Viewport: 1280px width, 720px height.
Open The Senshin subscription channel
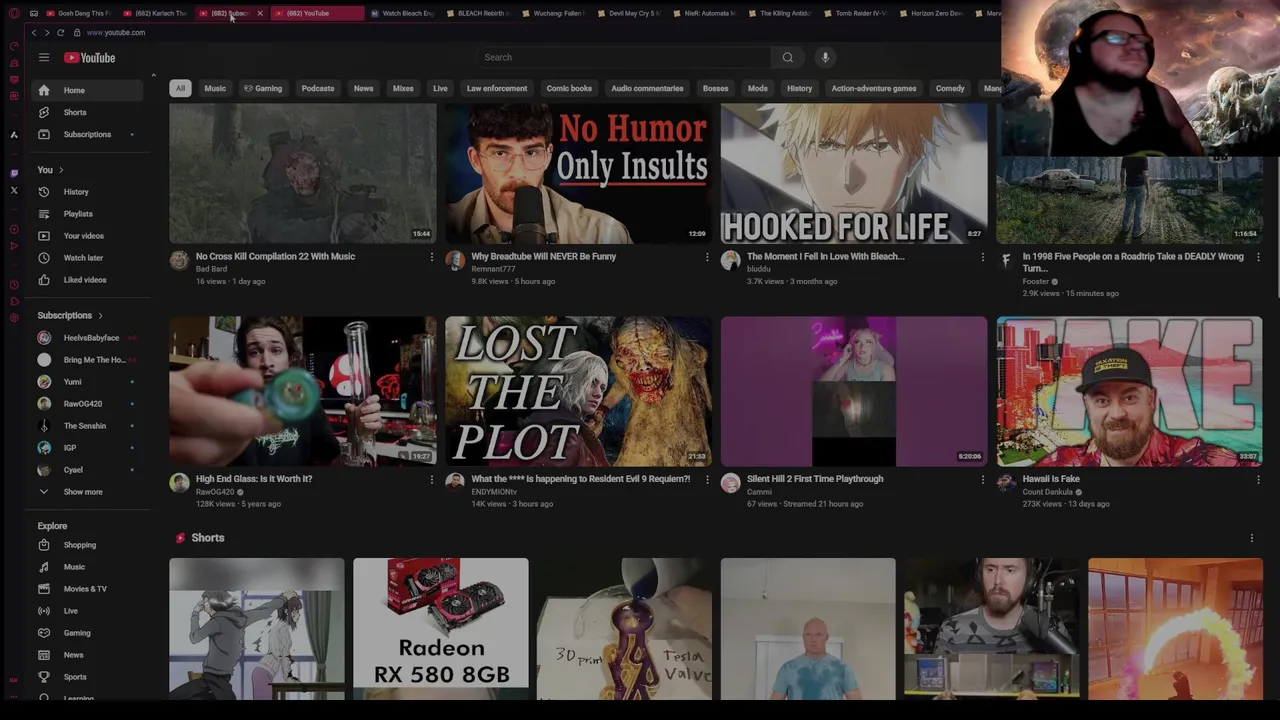pyautogui.click(x=88, y=426)
